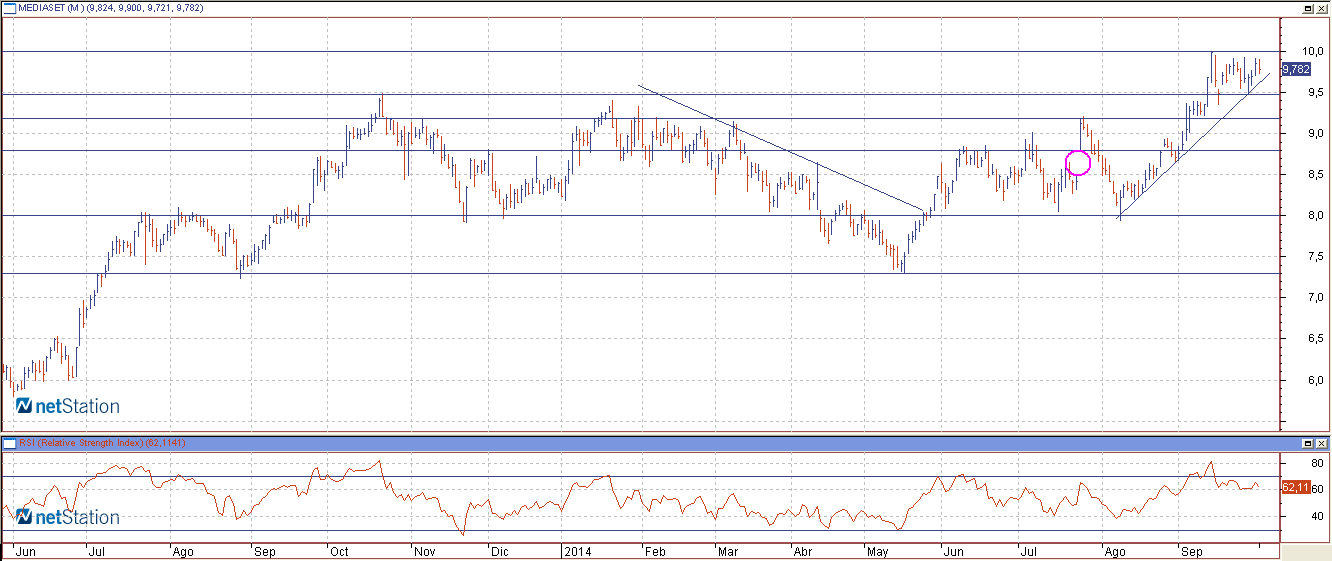
Task: Click the 62,11 current RSI value label
Action: (x=1296, y=487)
